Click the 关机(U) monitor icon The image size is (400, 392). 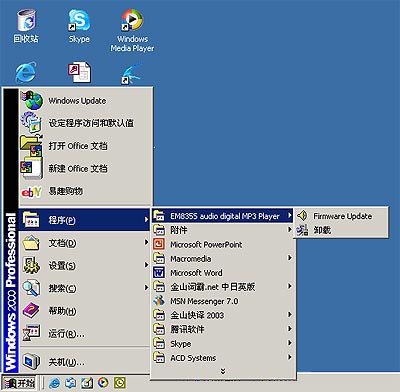31,361
